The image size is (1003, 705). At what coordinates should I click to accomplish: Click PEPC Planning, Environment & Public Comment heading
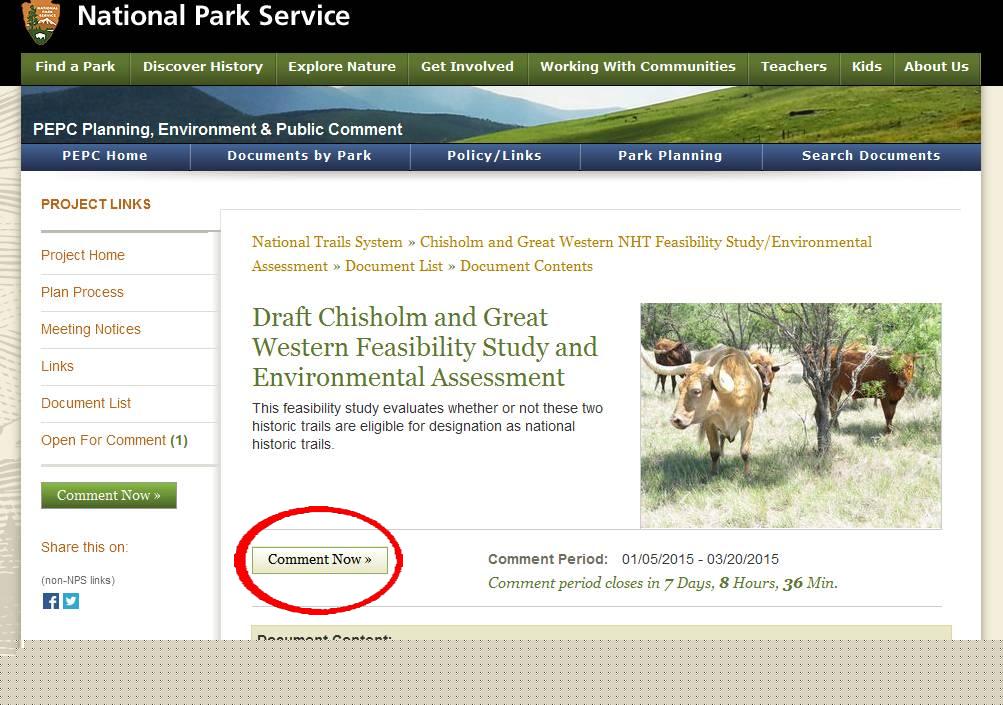[x=217, y=130]
